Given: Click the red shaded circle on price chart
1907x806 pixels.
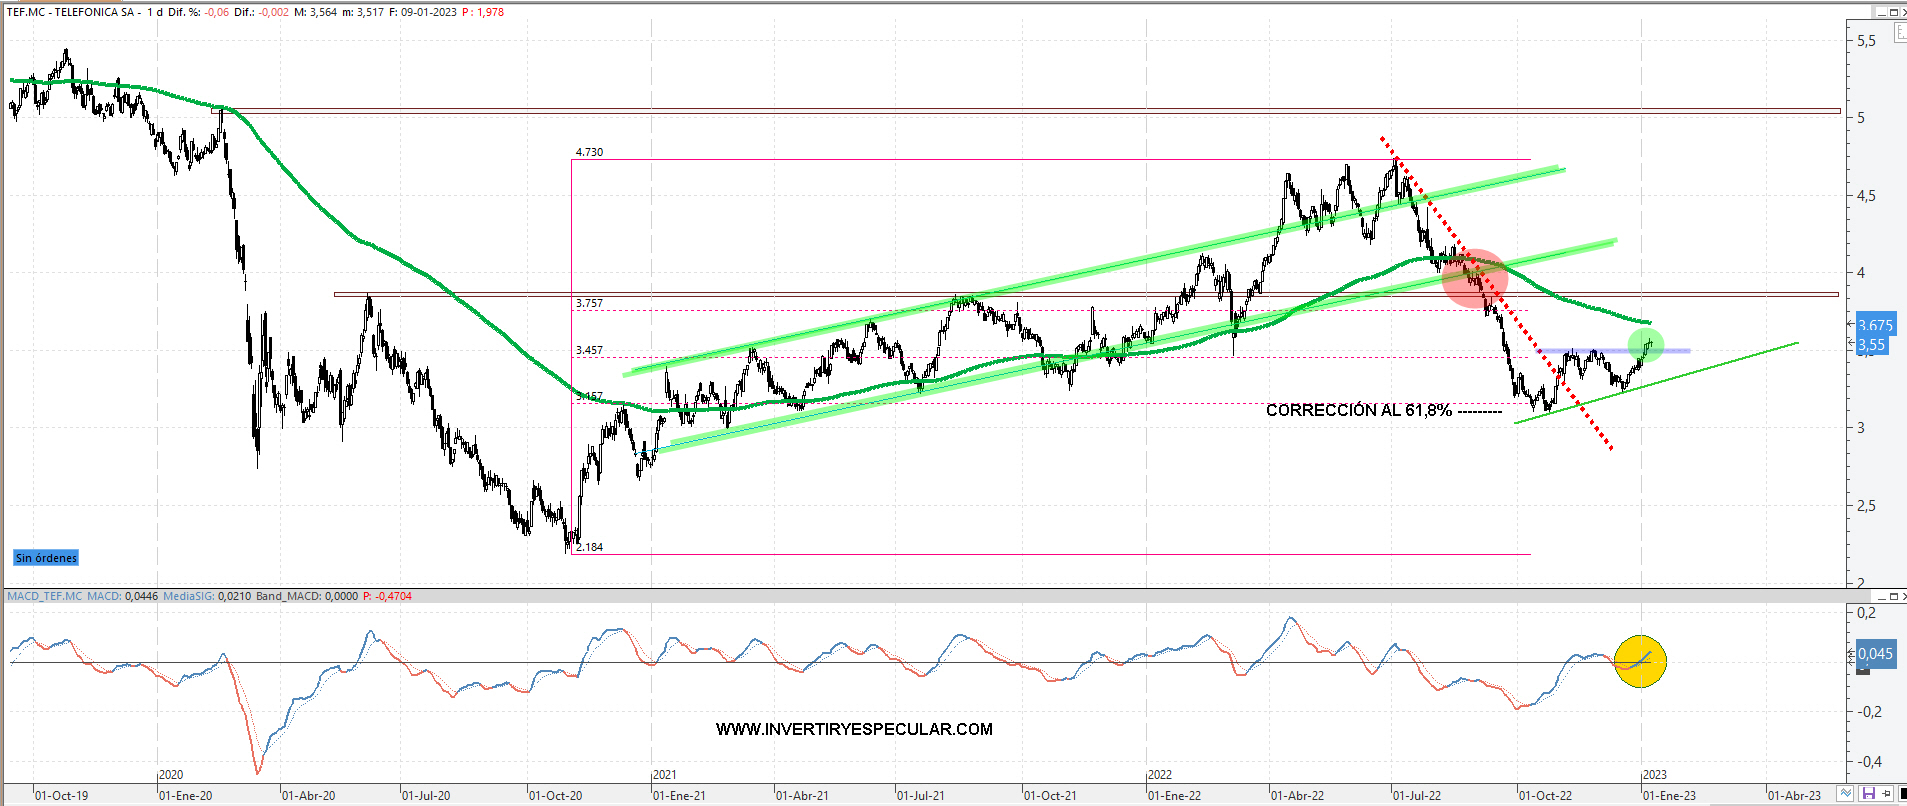Looking at the screenshot, I should click(1474, 278).
